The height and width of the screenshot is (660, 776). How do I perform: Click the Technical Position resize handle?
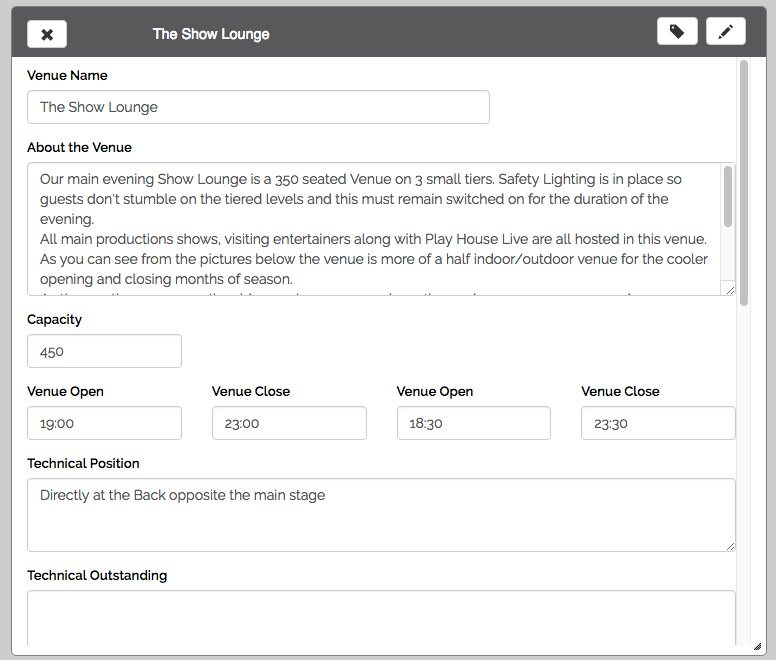pyautogui.click(x=729, y=545)
